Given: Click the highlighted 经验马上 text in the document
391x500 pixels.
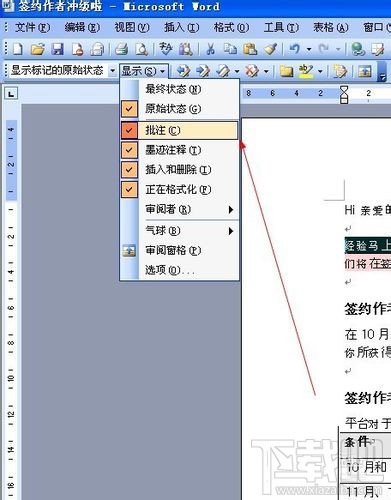Looking at the screenshot, I should pyautogui.click(x=367, y=246).
